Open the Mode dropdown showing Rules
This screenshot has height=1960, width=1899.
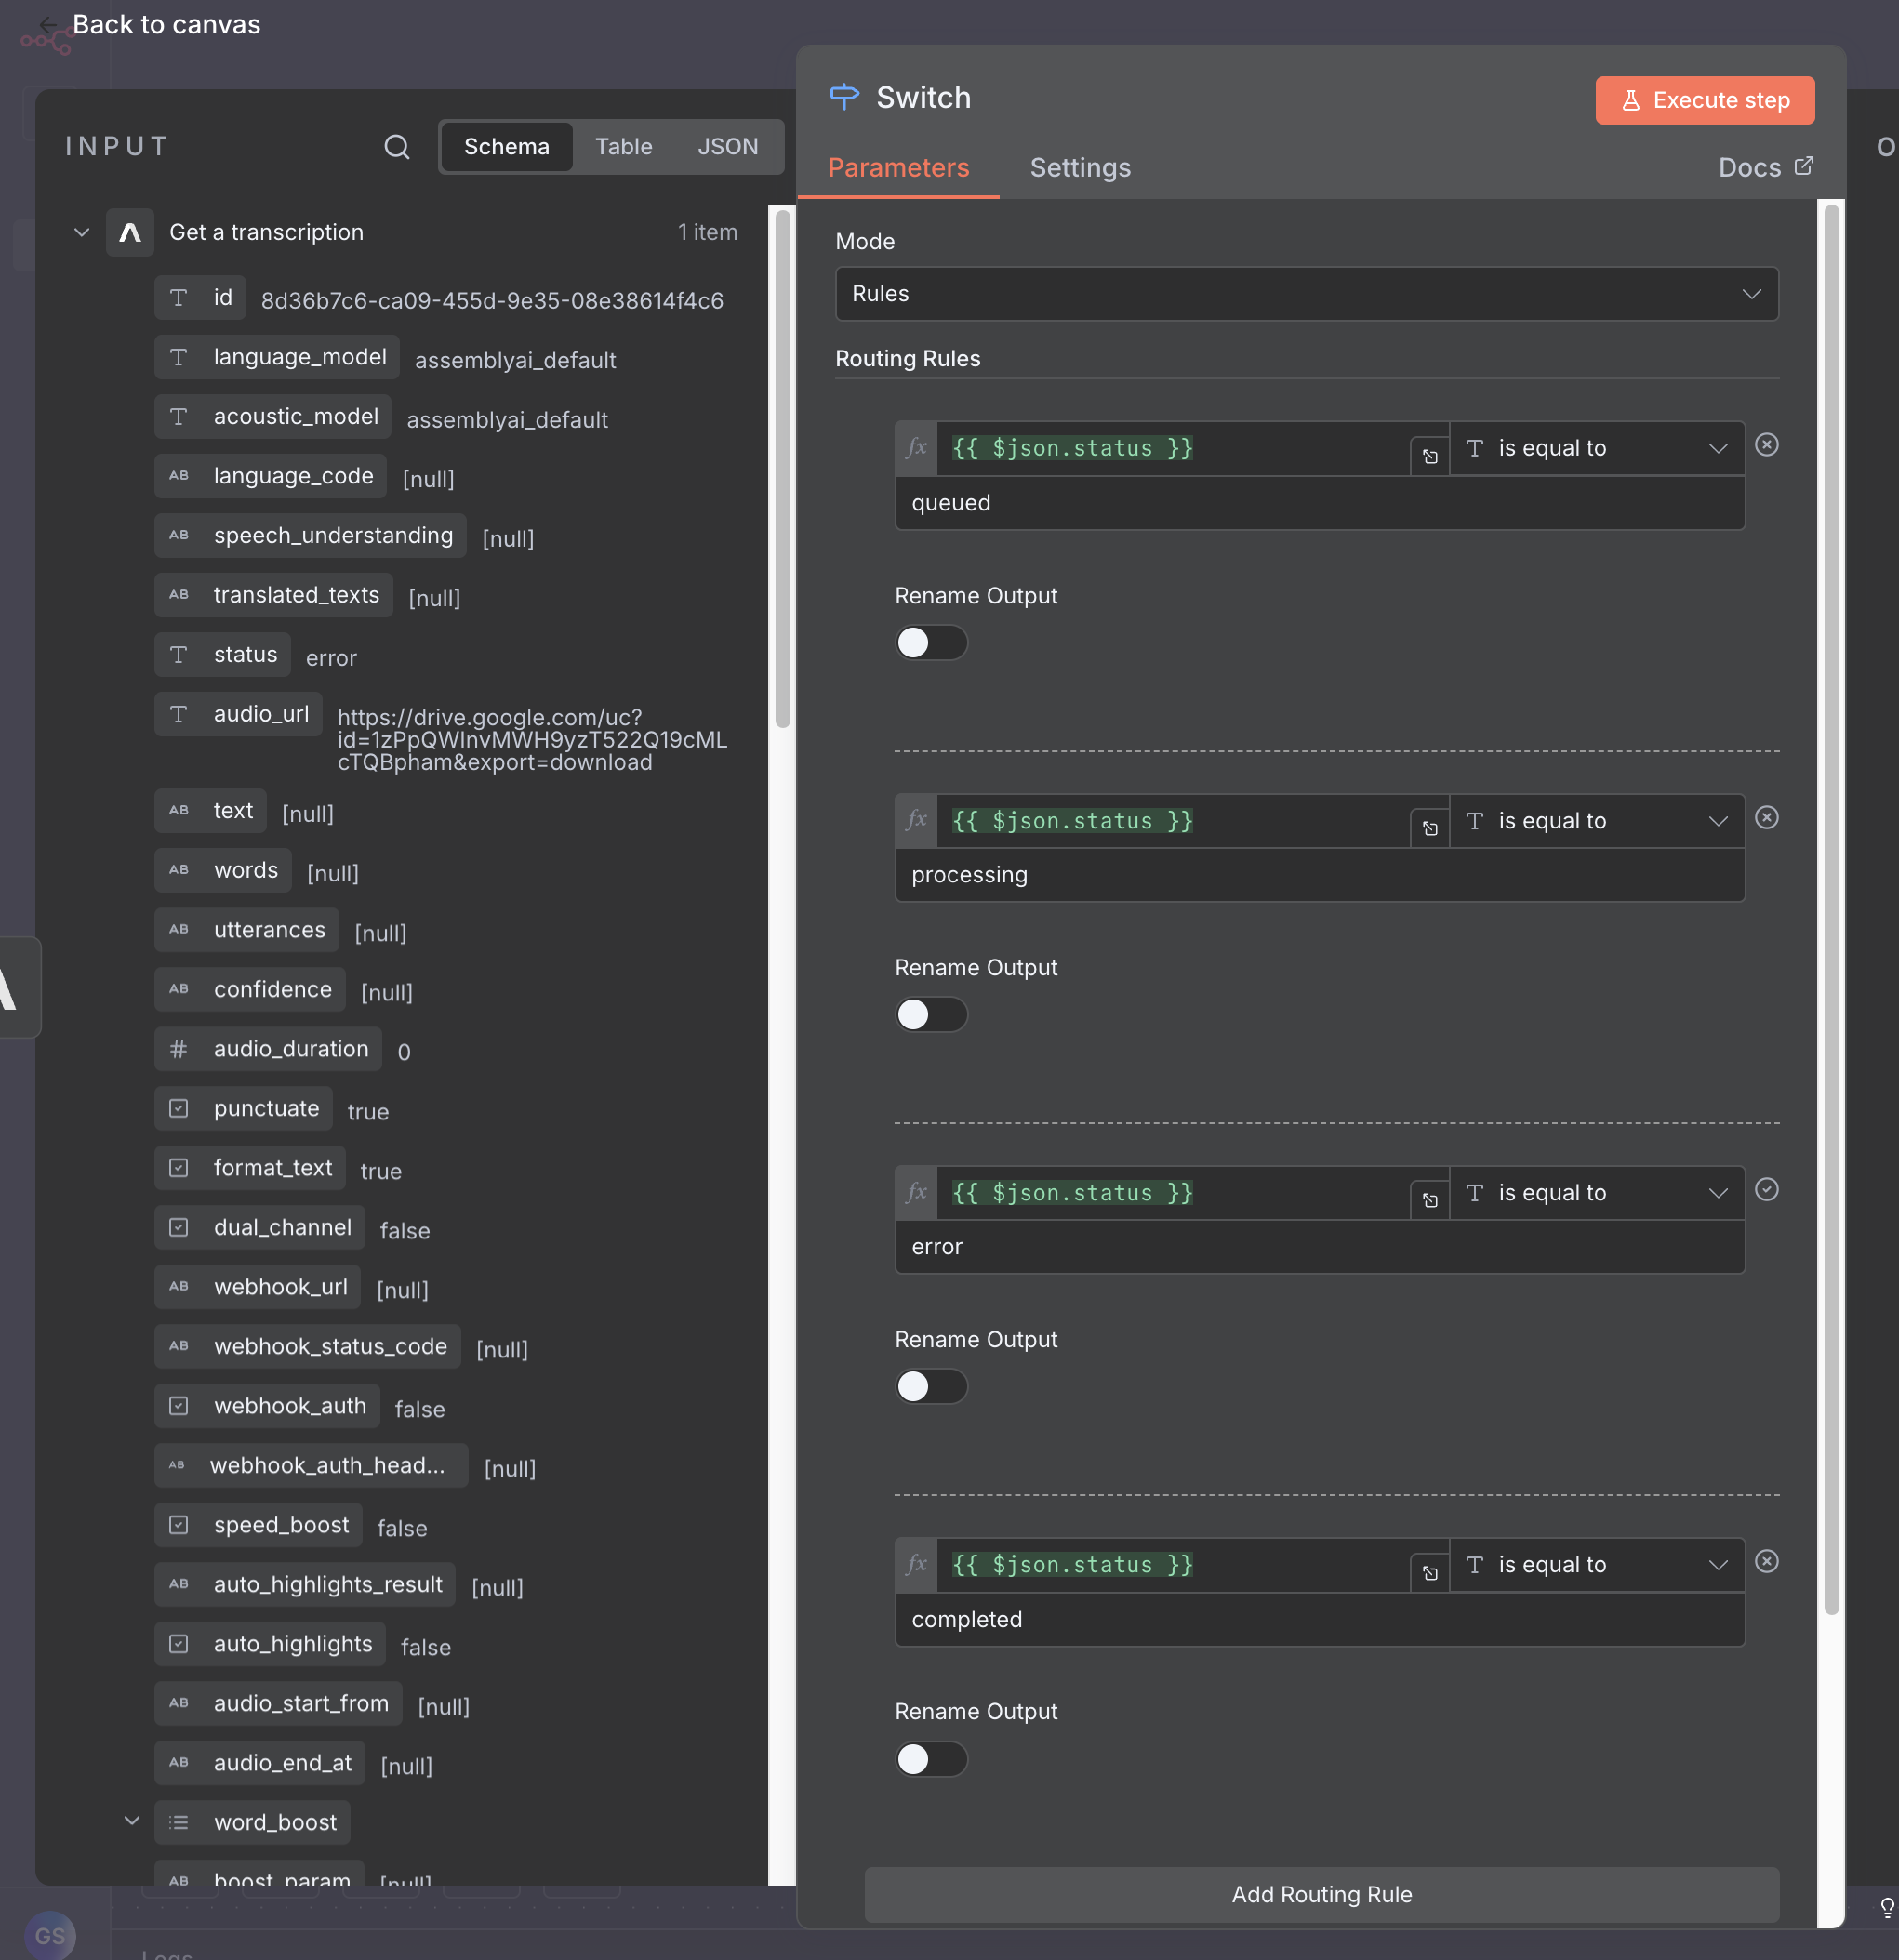(x=1306, y=294)
